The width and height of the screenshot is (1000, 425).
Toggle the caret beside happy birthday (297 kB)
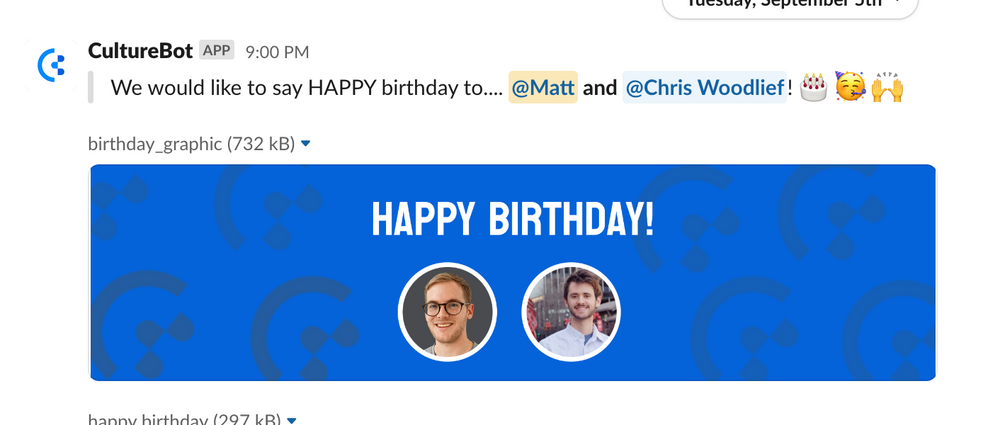tap(291, 421)
